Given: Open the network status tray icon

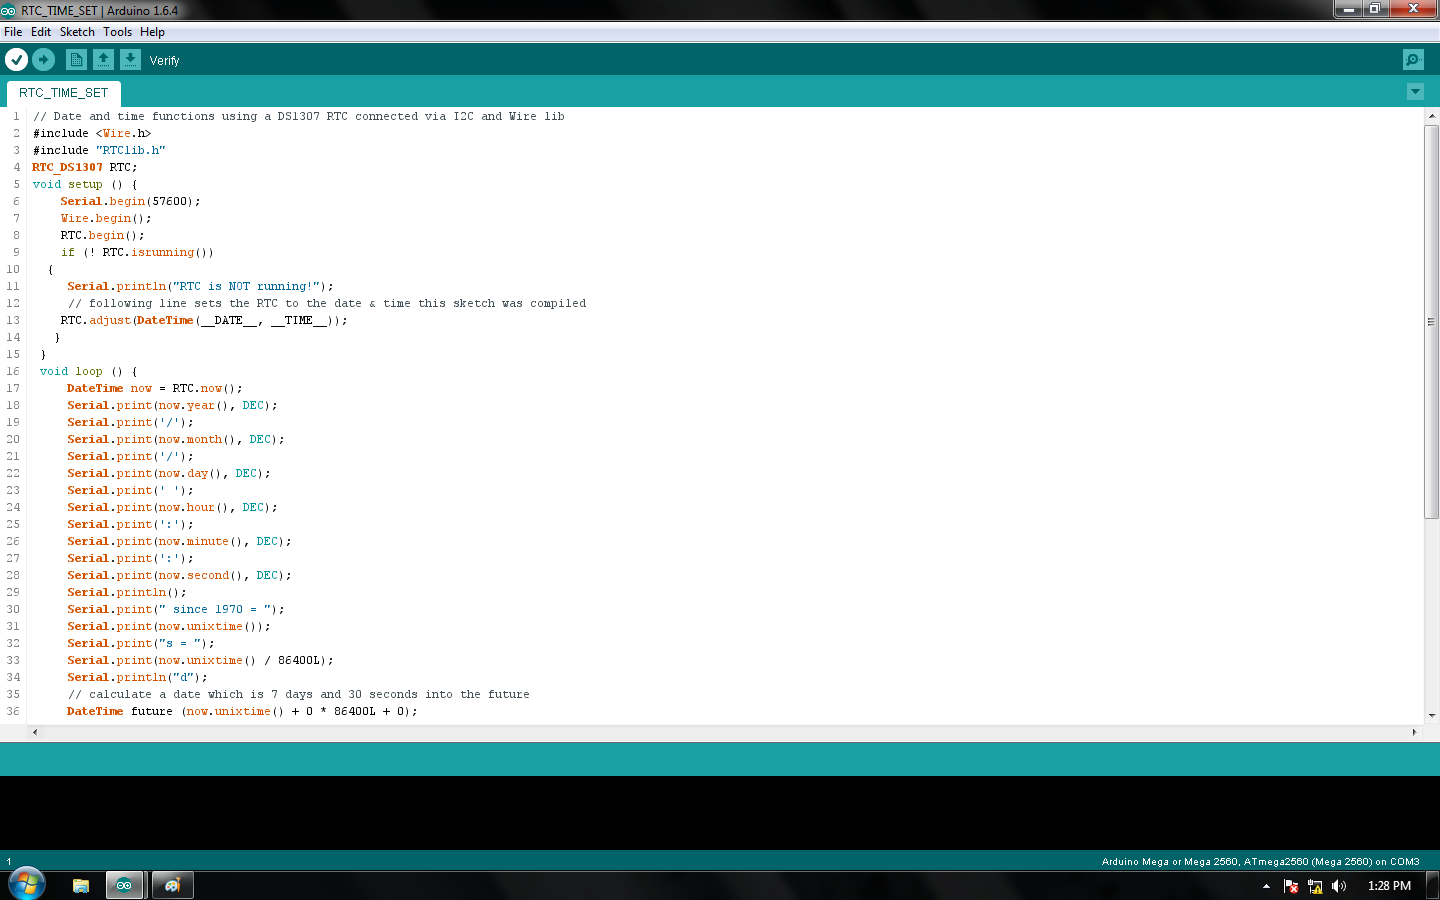Looking at the screenshot, I should point(1315,886).
